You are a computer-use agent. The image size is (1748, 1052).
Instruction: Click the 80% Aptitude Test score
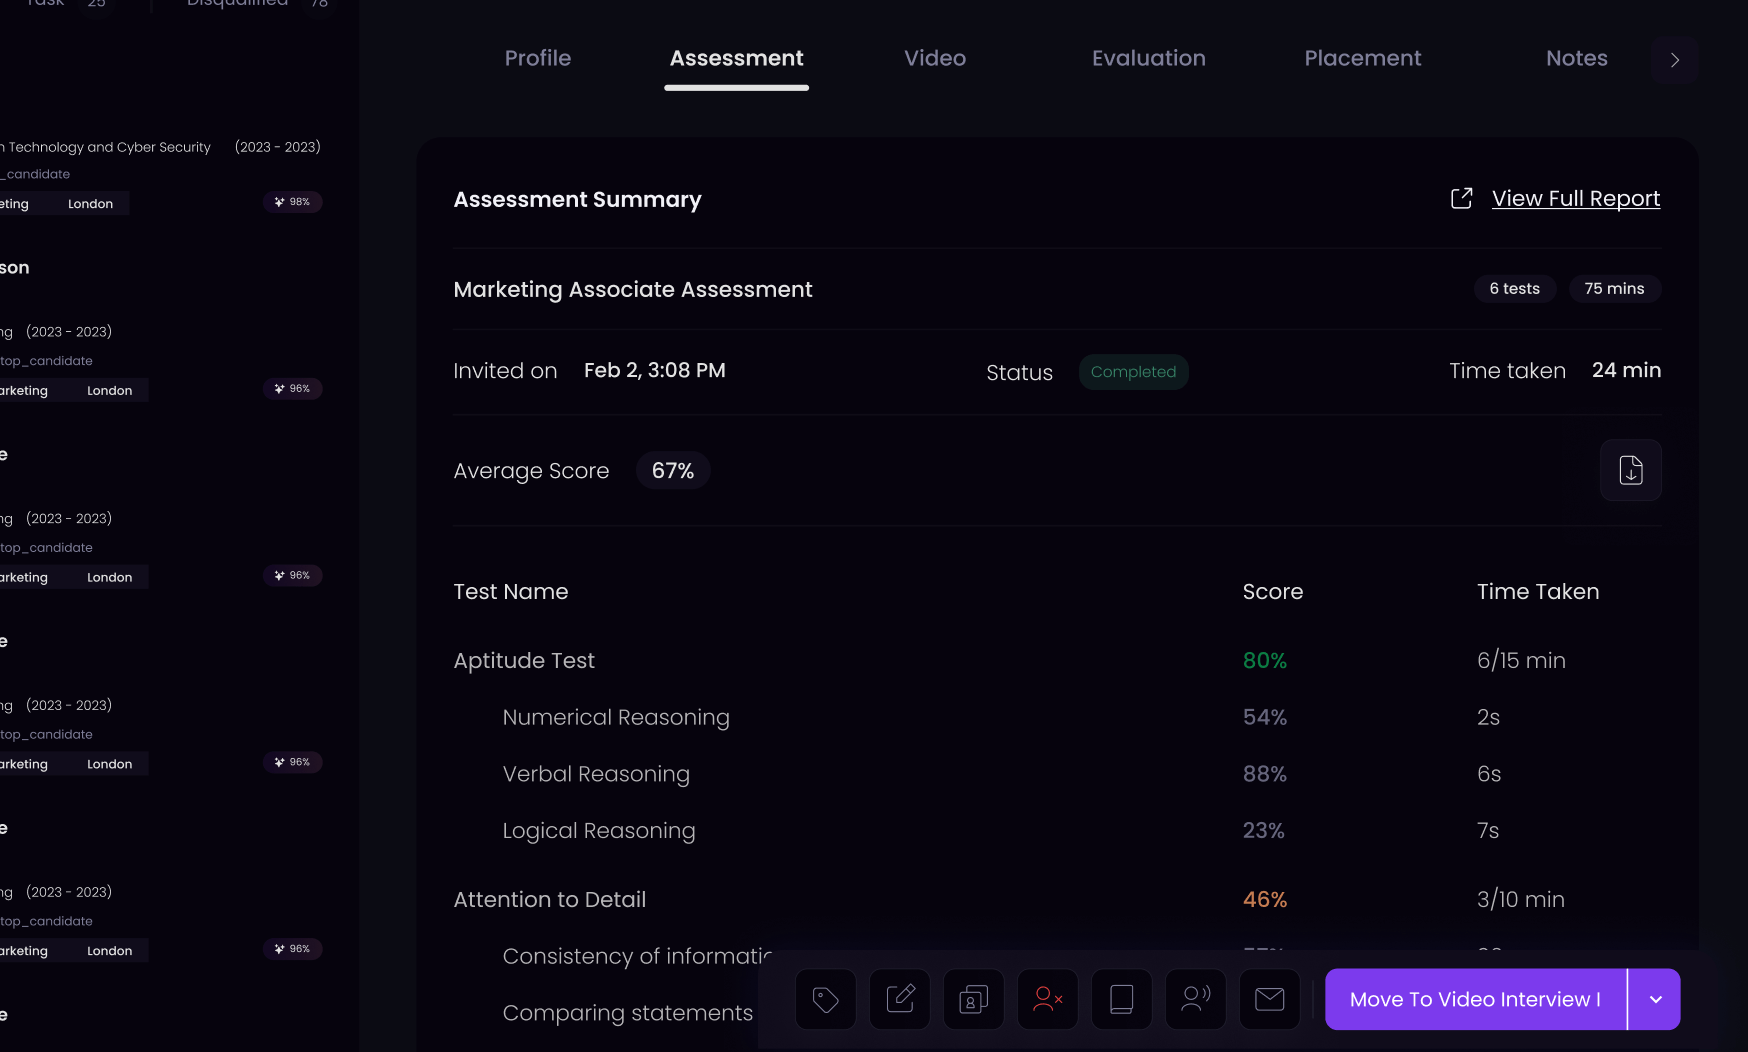pyautogui.click(x=1264, y=661)
